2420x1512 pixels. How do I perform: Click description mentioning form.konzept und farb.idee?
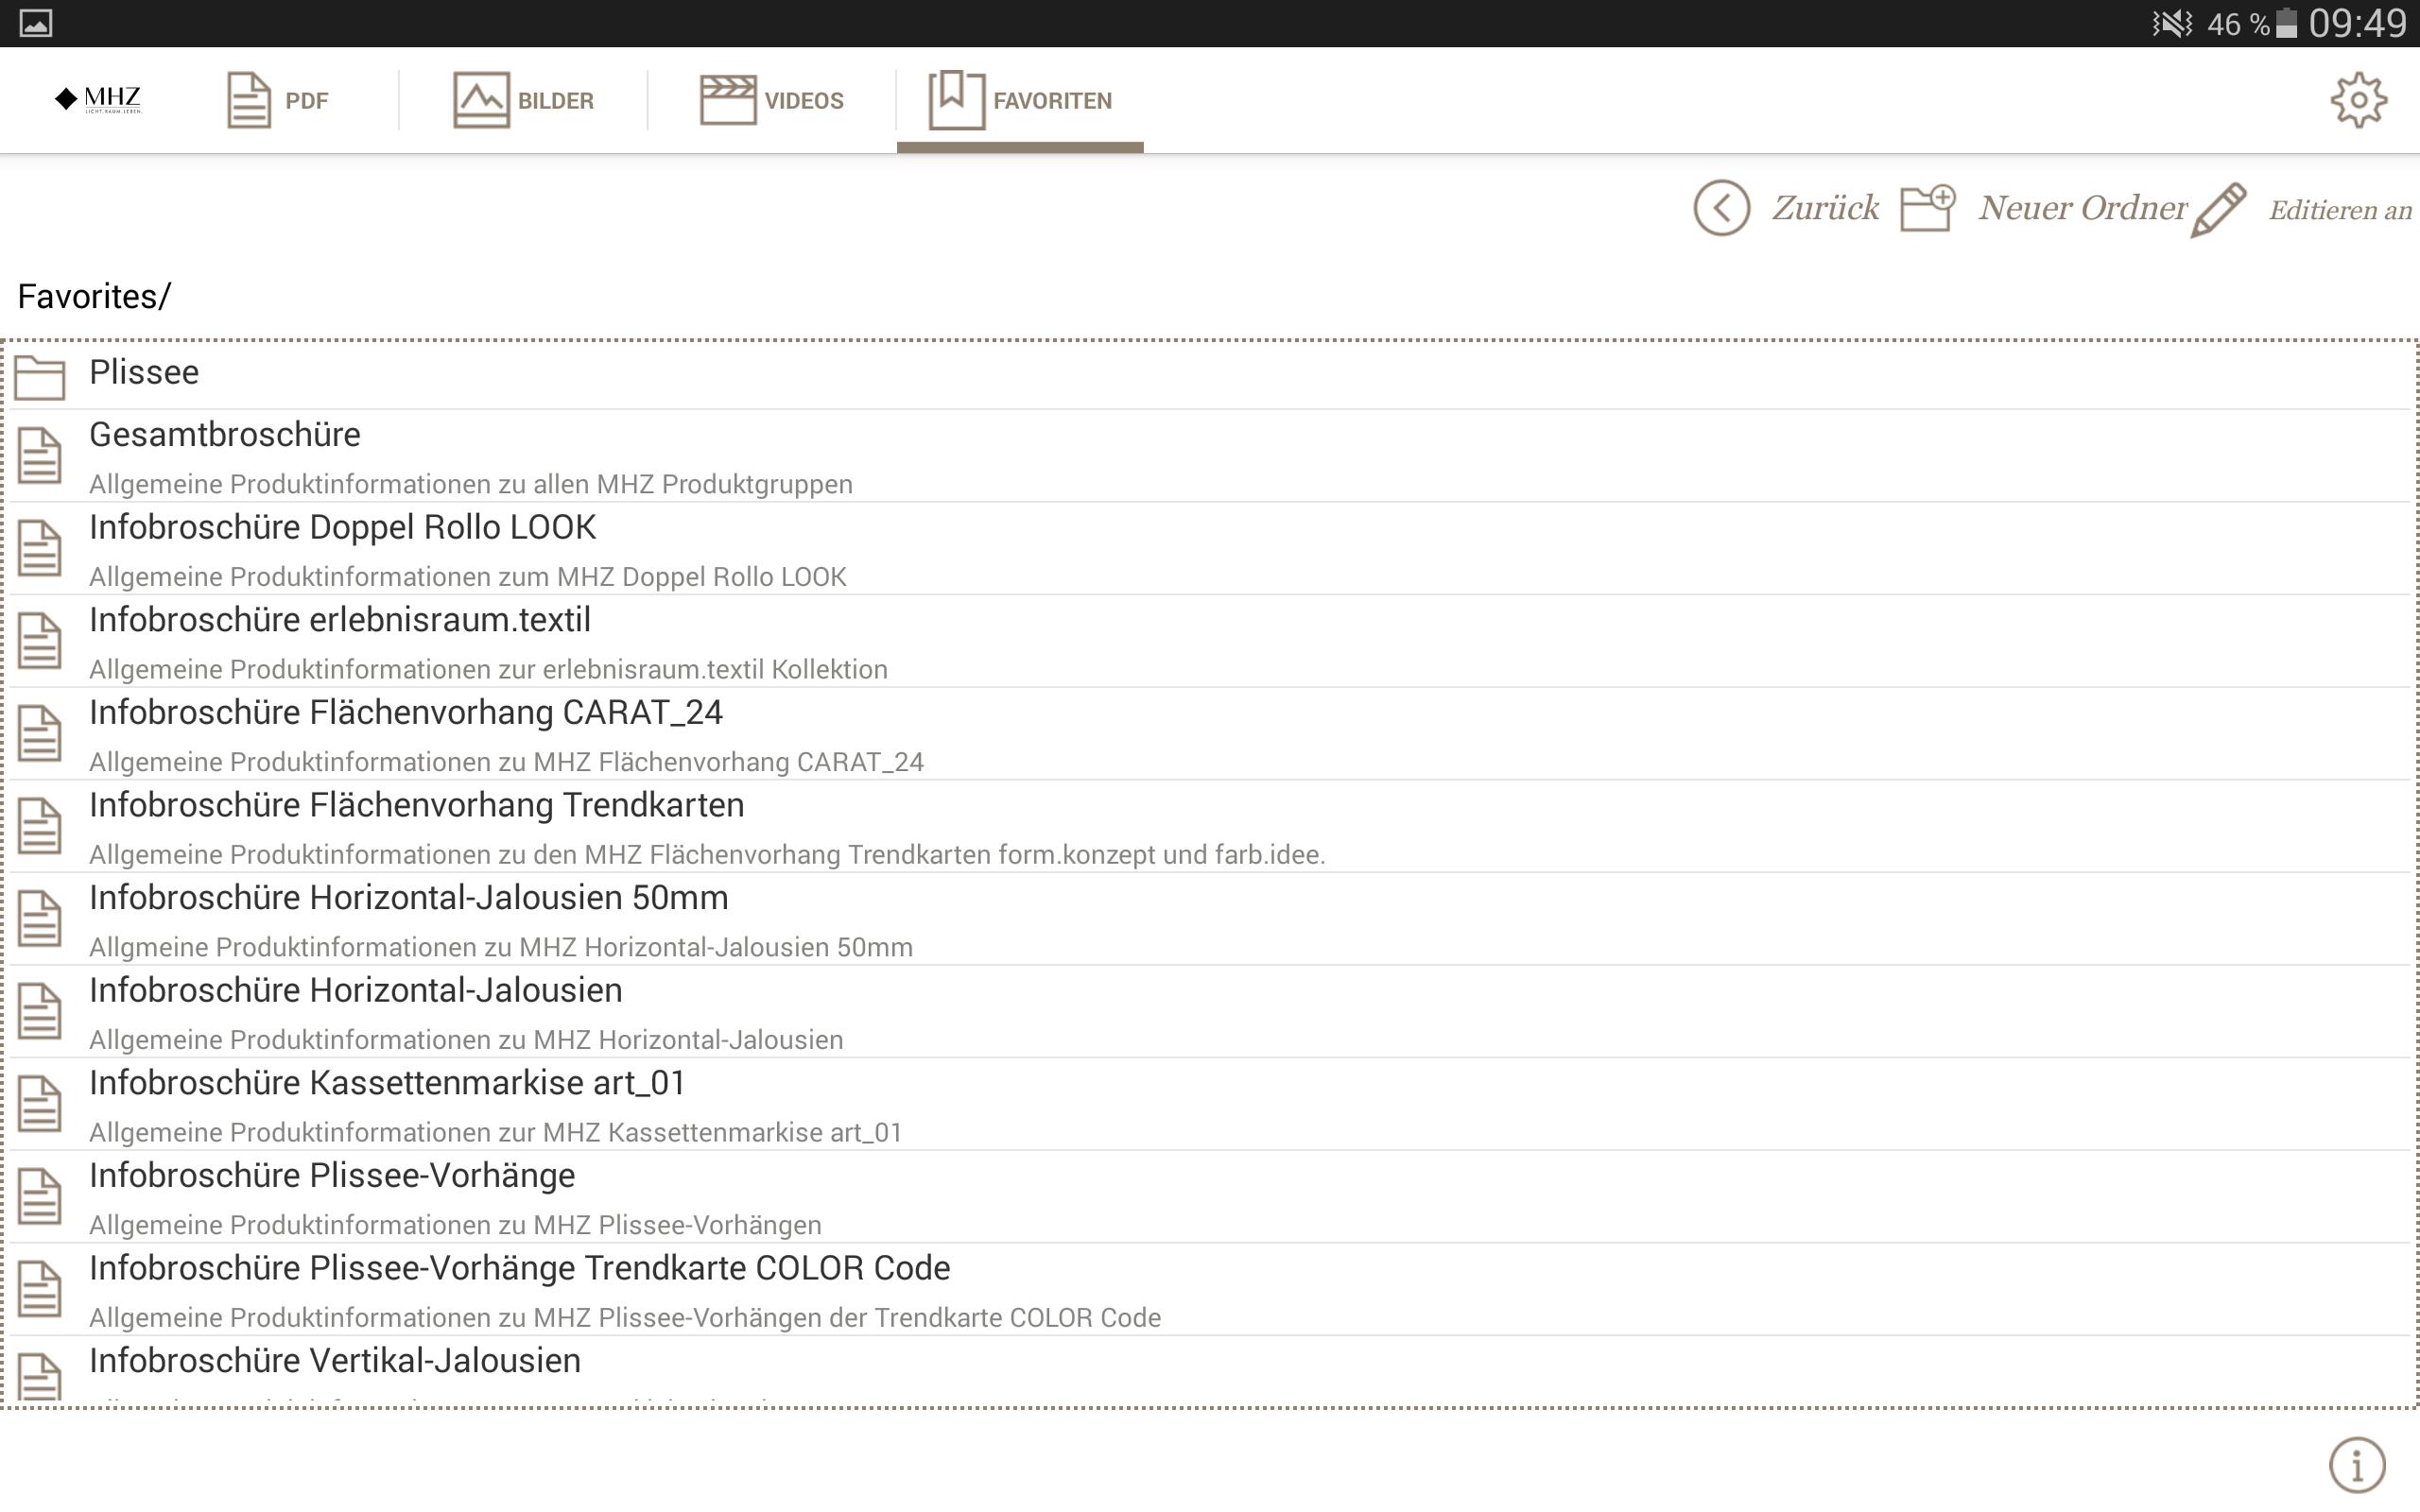point(707,855)
